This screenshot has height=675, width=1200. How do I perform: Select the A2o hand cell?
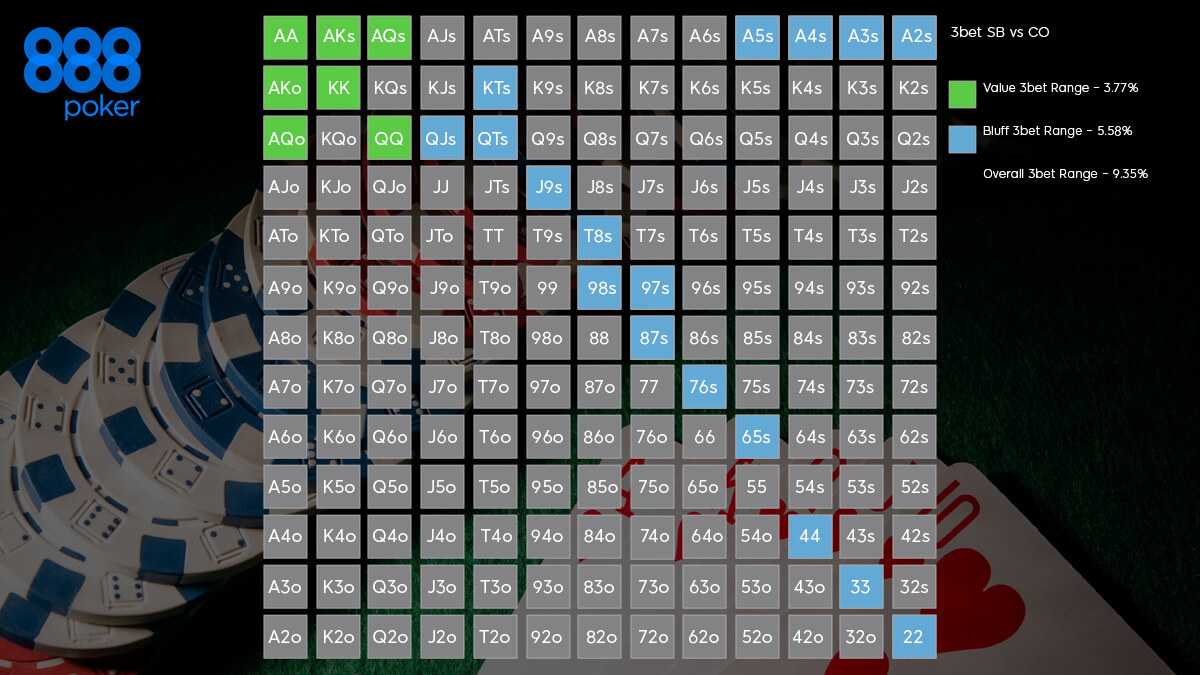285,637
